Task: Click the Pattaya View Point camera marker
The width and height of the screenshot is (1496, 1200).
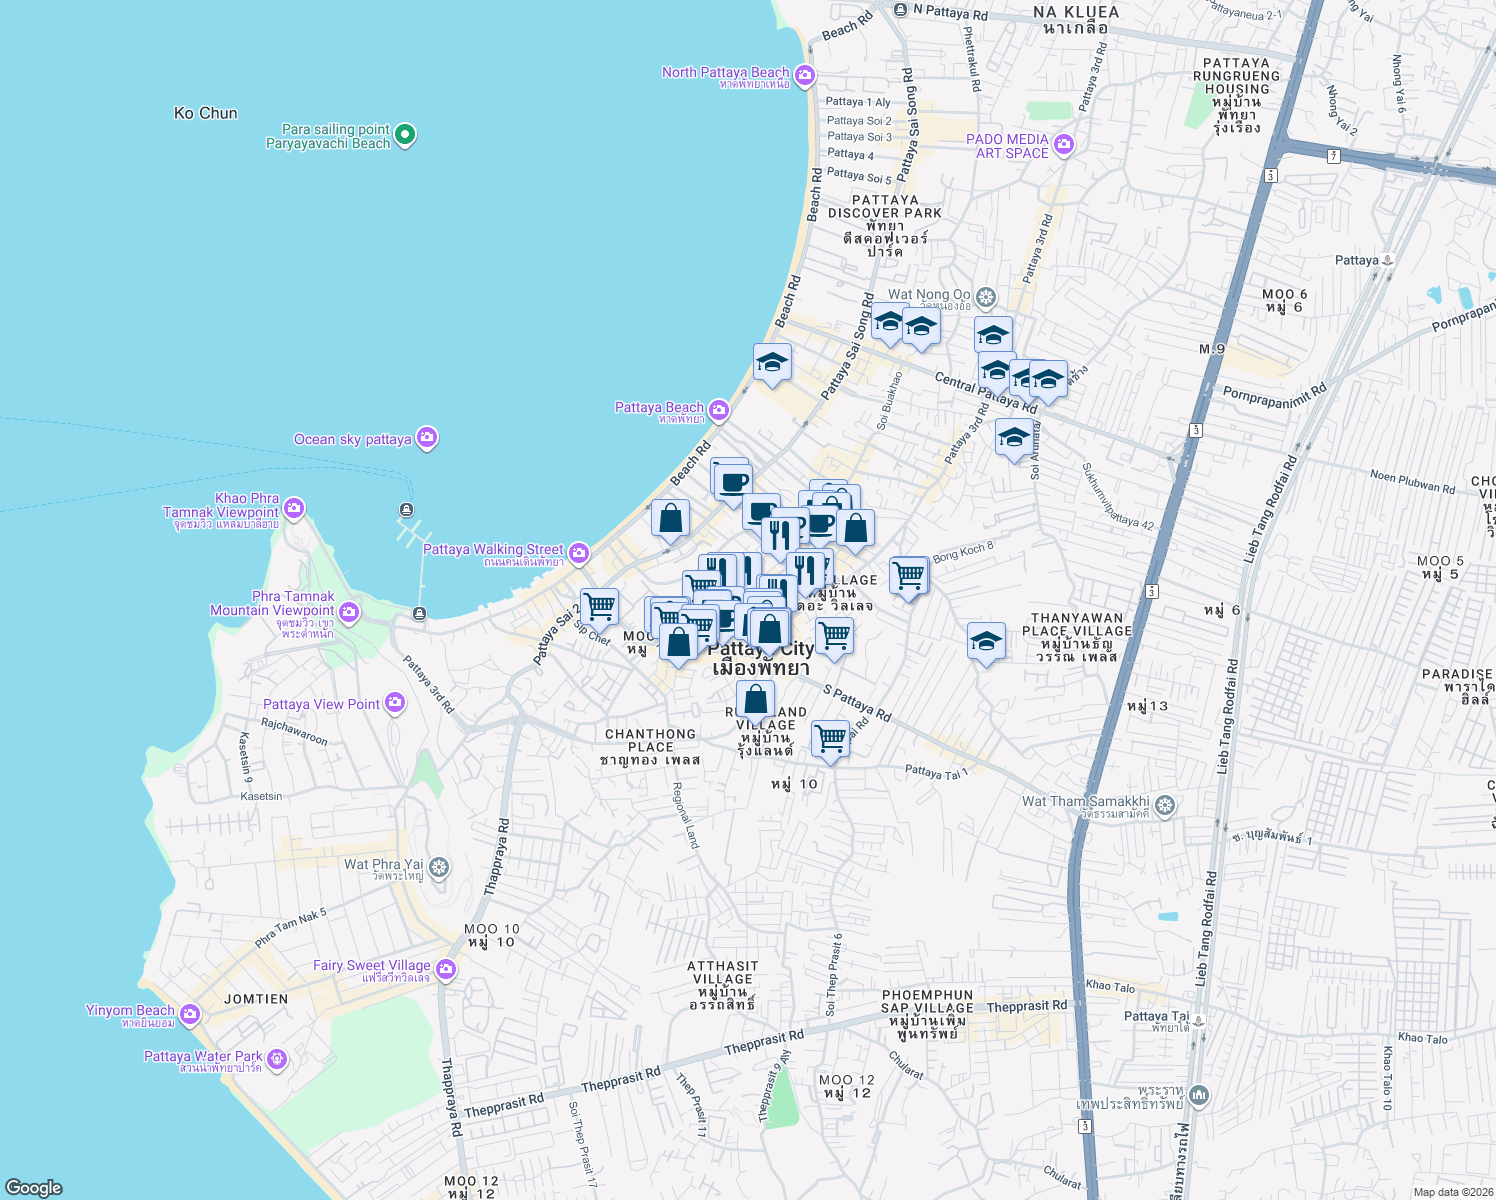Action: 395,703
